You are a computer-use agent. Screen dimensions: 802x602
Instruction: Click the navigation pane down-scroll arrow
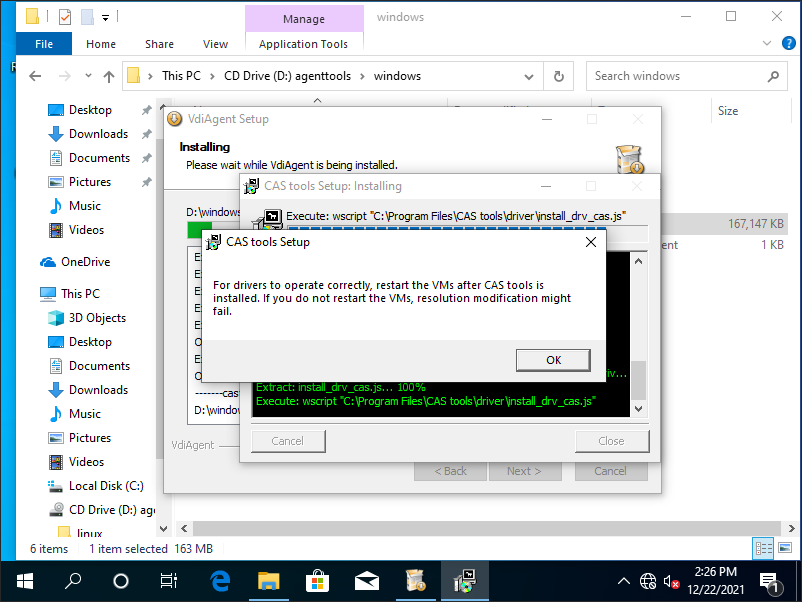coord(163,529)
